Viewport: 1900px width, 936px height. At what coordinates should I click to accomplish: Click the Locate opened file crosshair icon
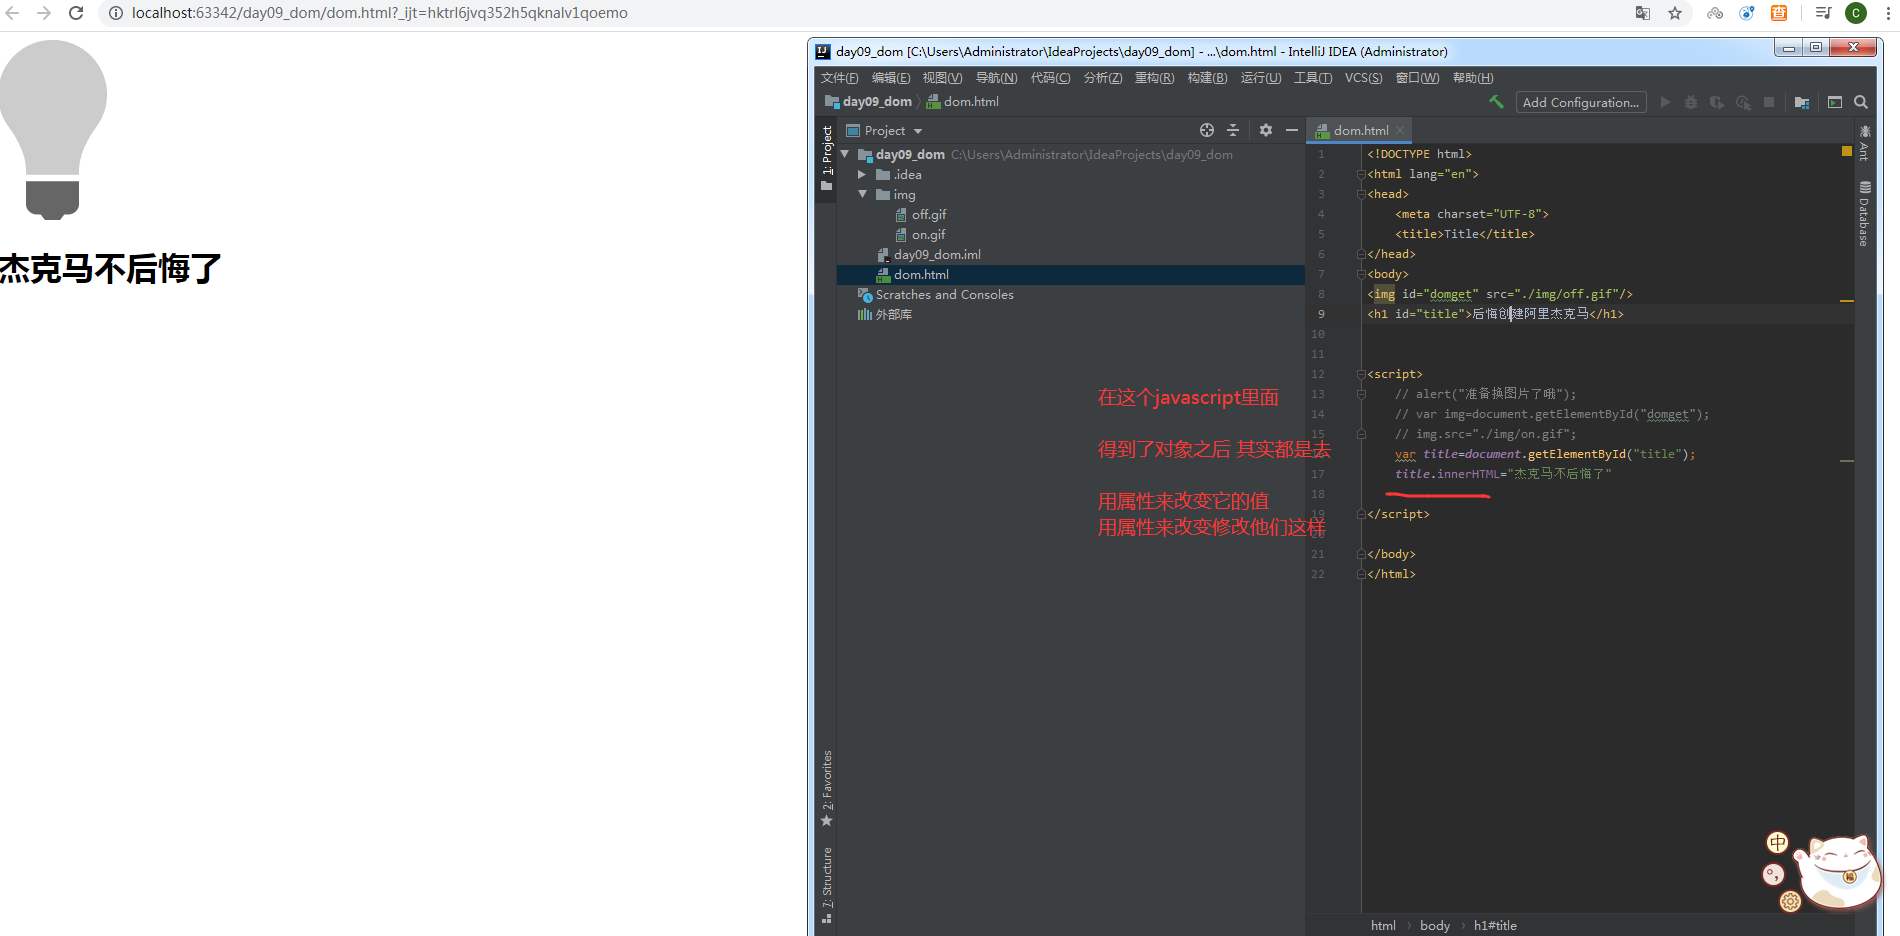click(1207, 130)
